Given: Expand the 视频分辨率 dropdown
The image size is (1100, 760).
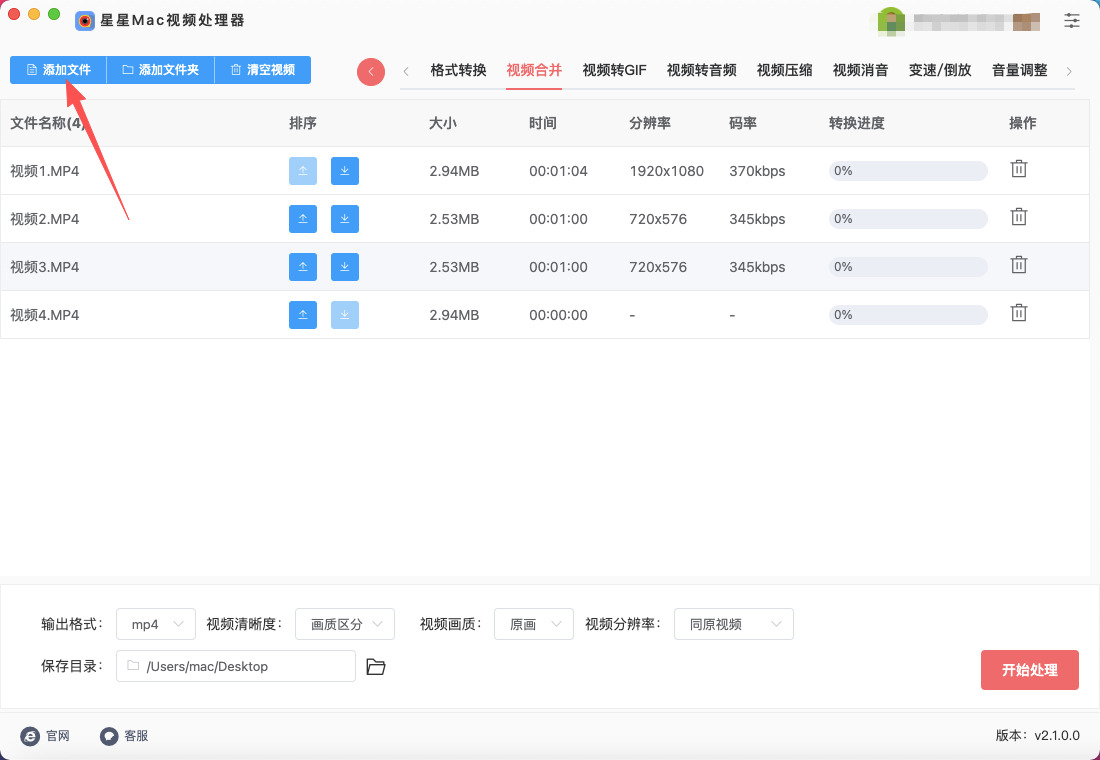Looking at the screenshot, I should (733, 624).
